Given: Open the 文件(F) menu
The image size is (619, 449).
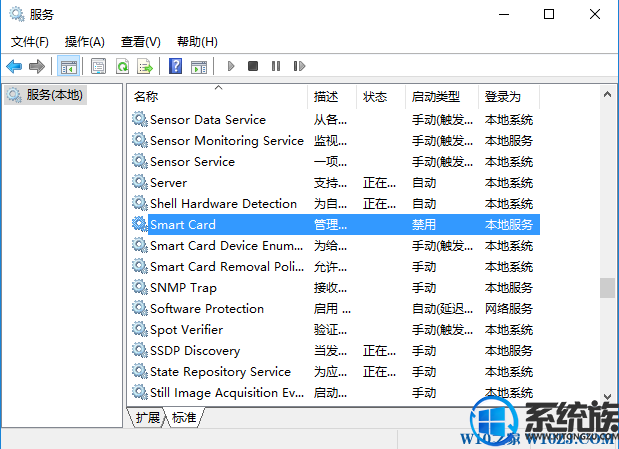Looking at the screenshot, I should 30,42.
